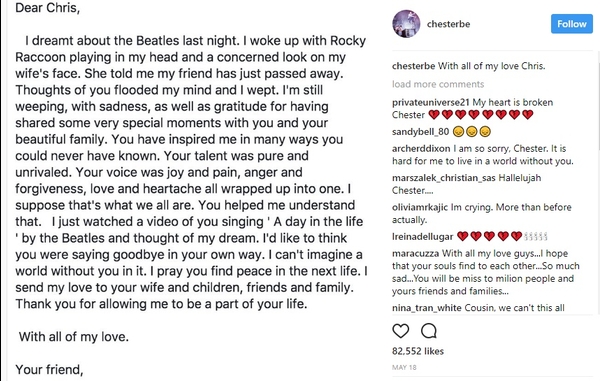Click the Dear Chris letter image
The image size is (600, 381).
coord(191,190)
